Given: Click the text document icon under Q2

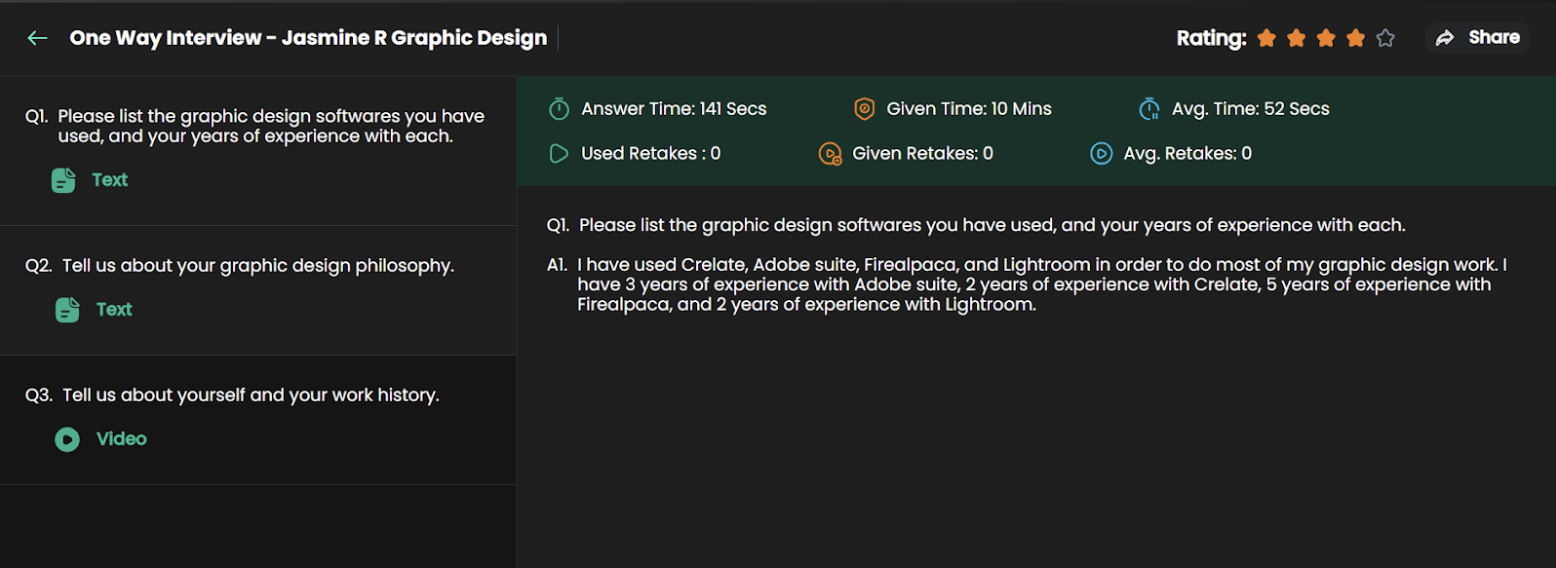Looking at the screenshot, I should (x=67, y=310).
